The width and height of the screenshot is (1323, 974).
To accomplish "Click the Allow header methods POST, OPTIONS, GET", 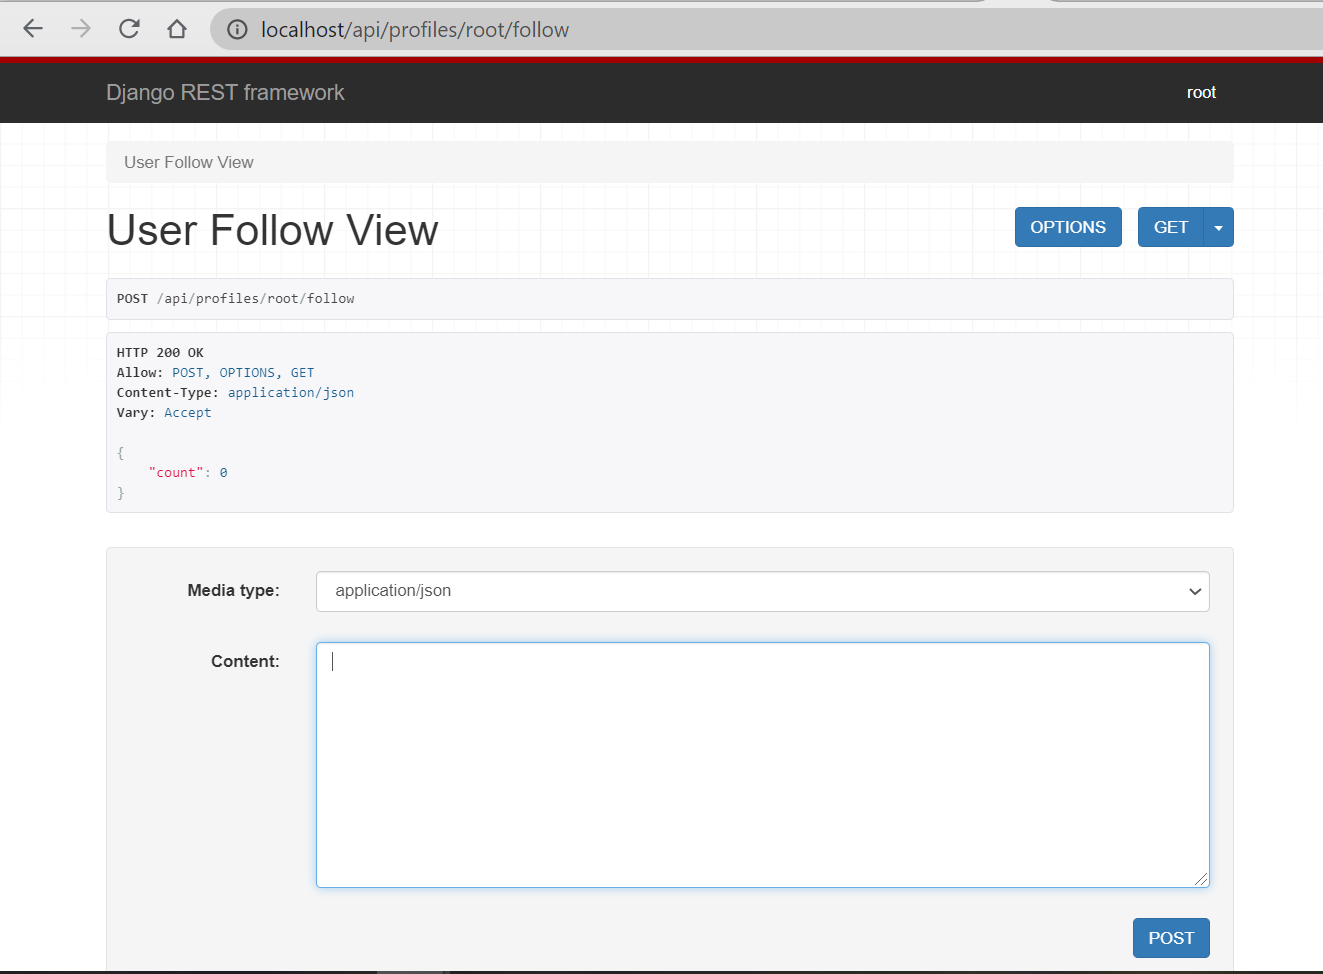I will [243, 373].
